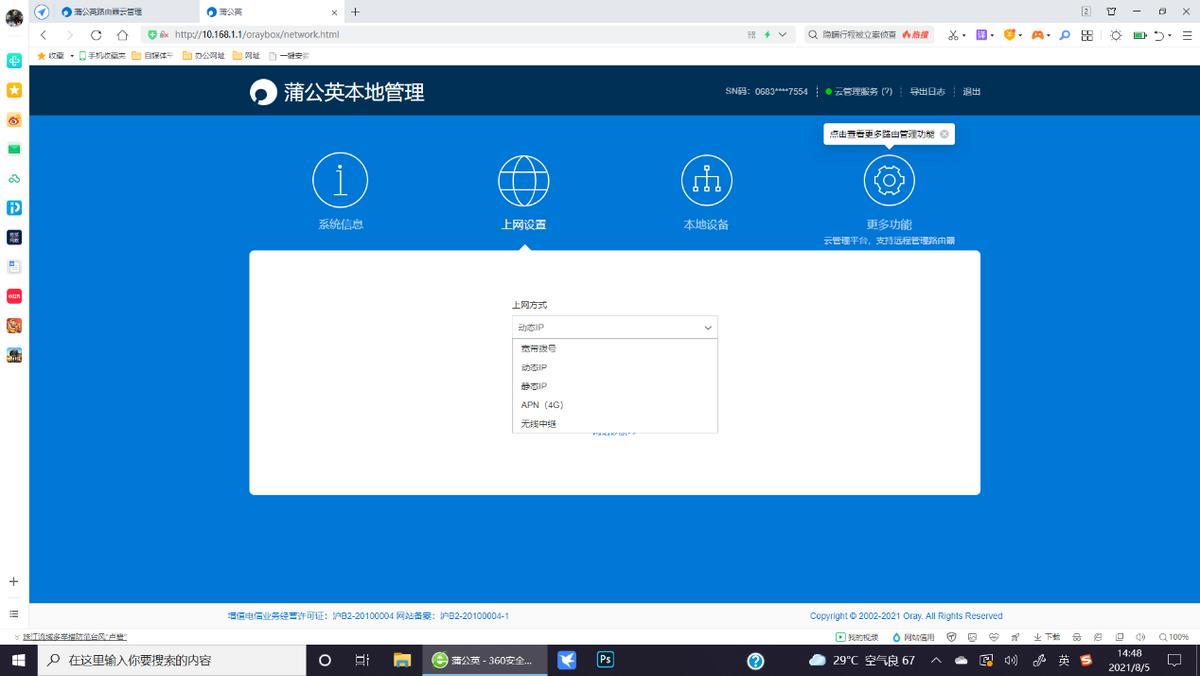Open the 上网方式 dropdown showing 动态IP

coord(614,327)
